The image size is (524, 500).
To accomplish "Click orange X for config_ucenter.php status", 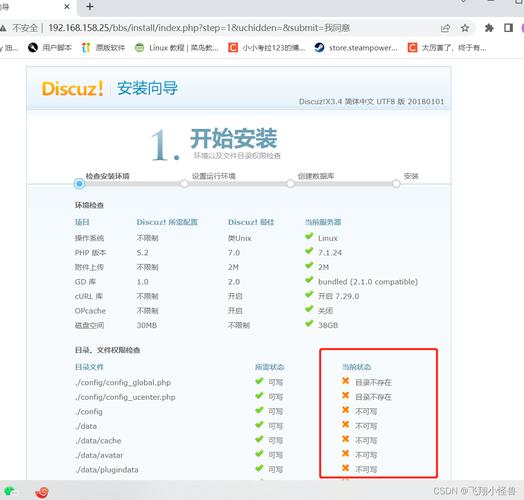I will (x=346, y=395).
